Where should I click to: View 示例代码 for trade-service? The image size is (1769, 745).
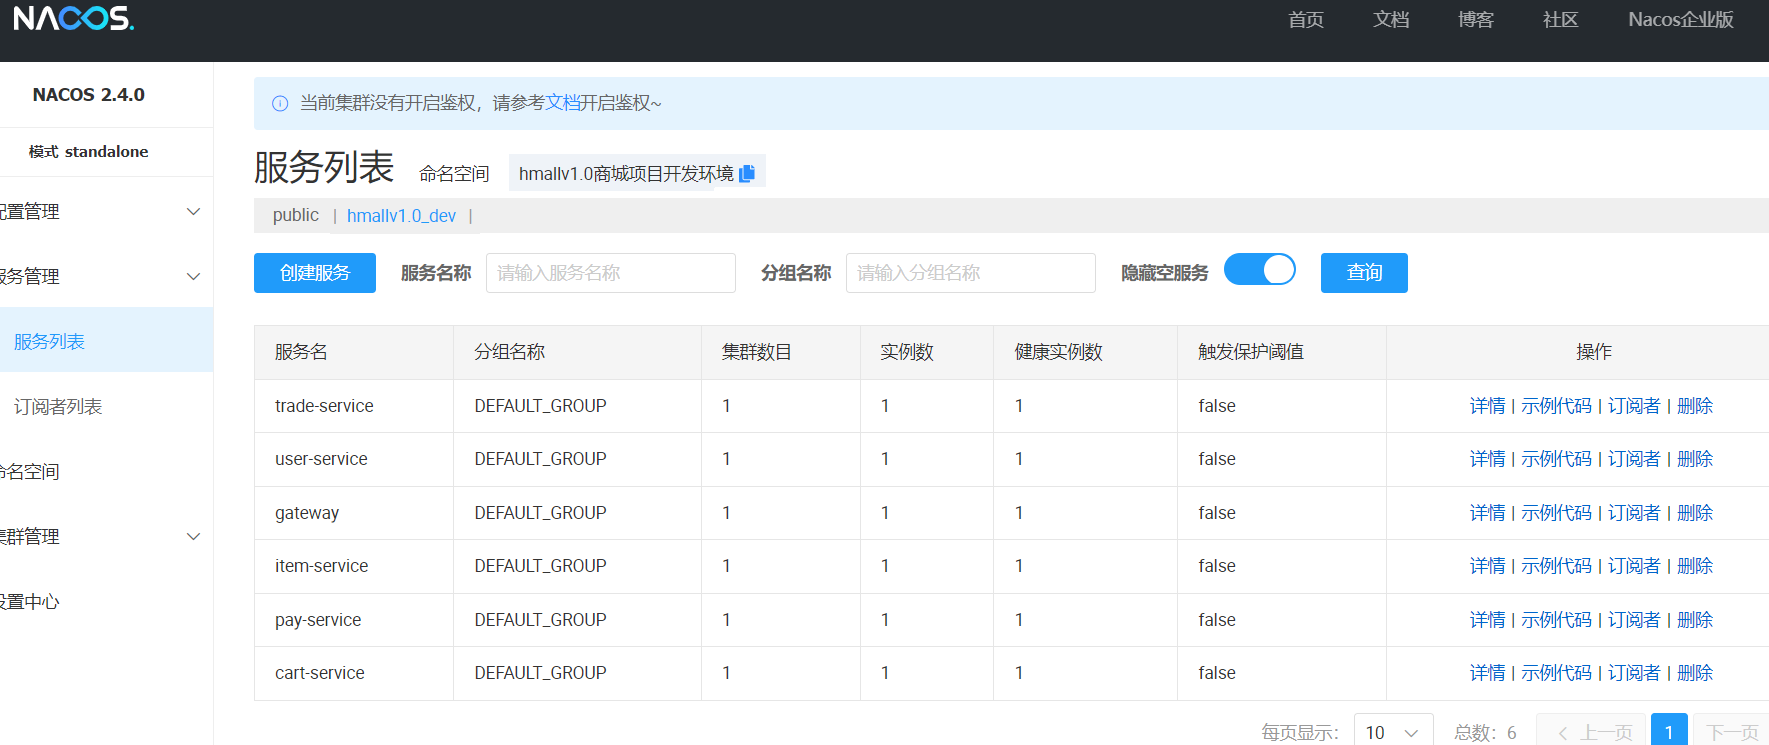(1556, 406)
